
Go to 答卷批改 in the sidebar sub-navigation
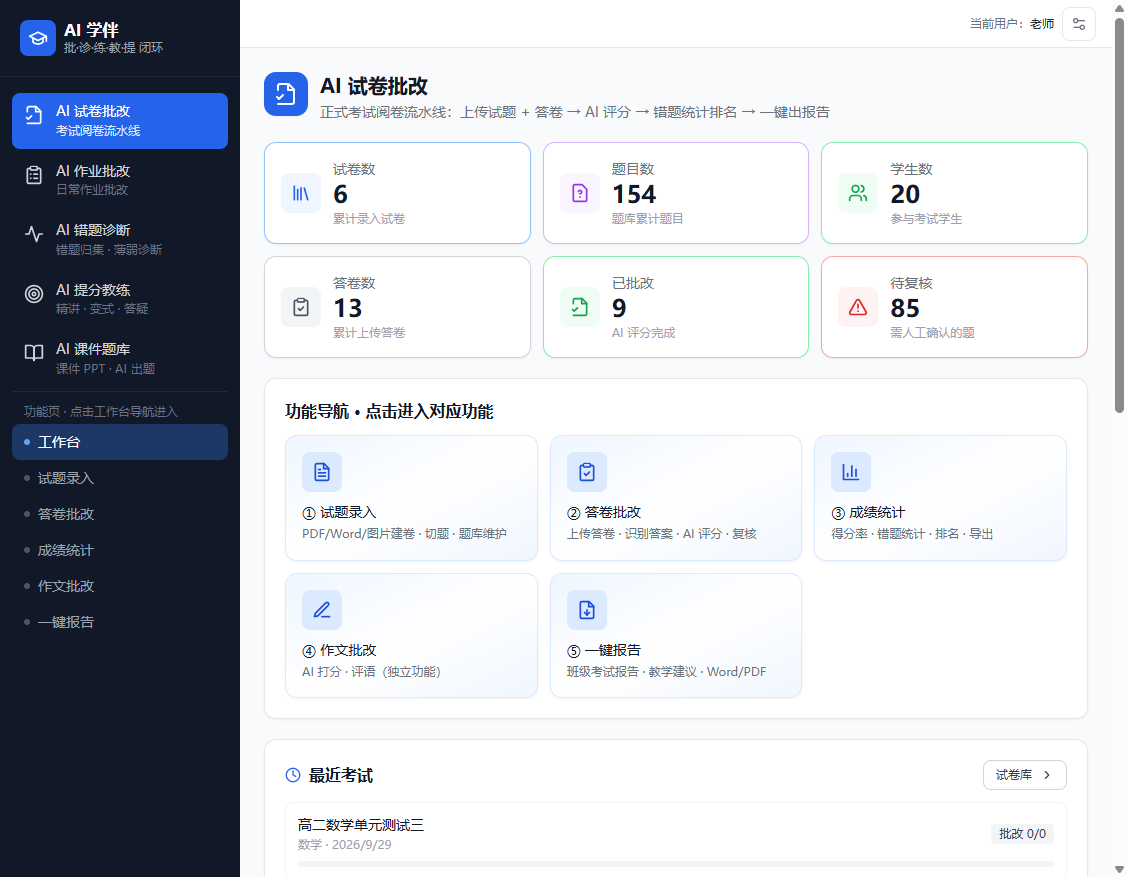click(x=120, y=514)
